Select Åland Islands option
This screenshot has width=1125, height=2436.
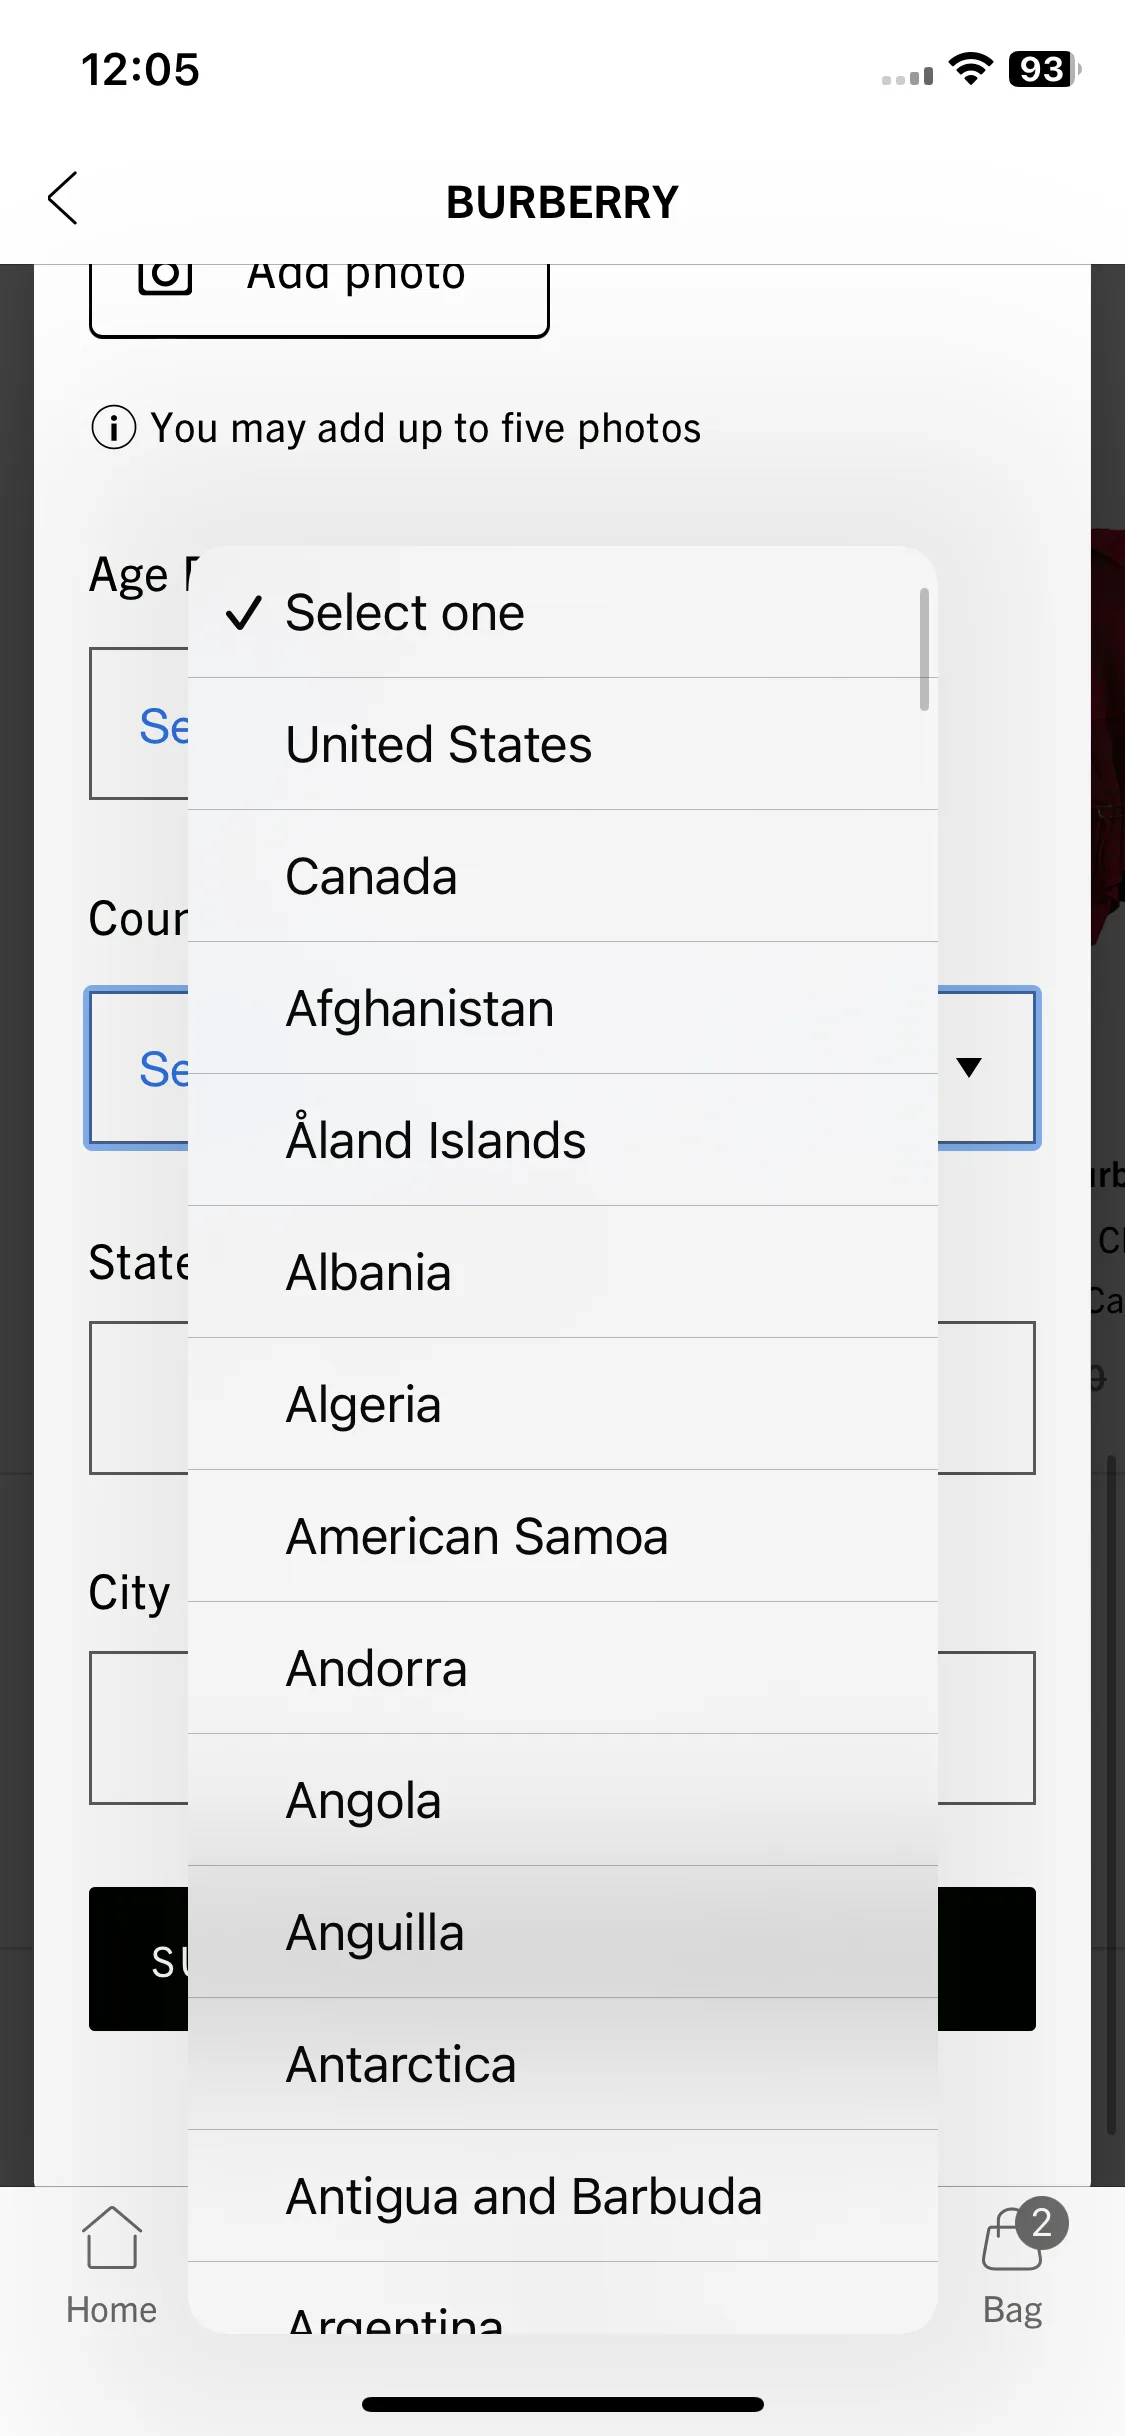click(x=563, y=1140)
